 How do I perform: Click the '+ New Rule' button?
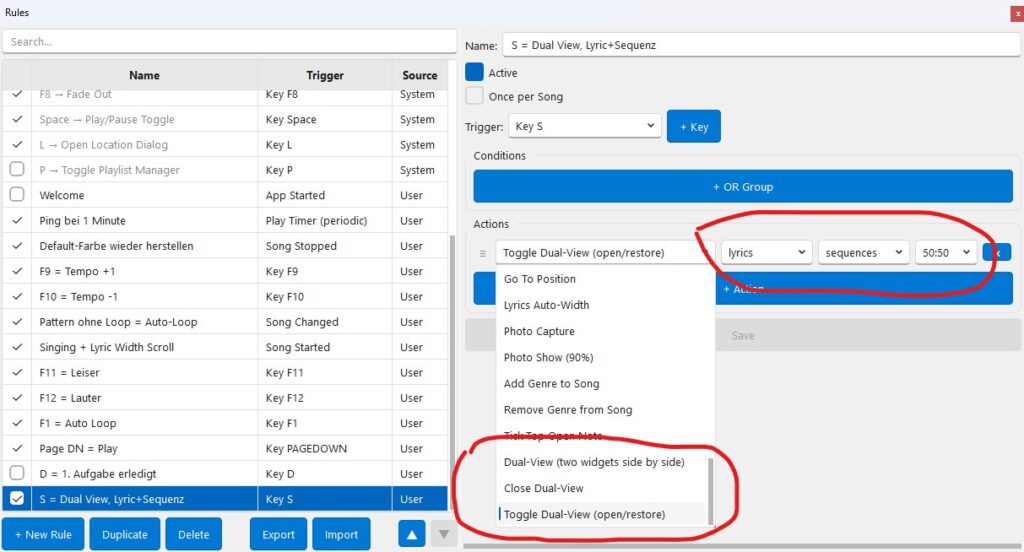tap(43, 534)
